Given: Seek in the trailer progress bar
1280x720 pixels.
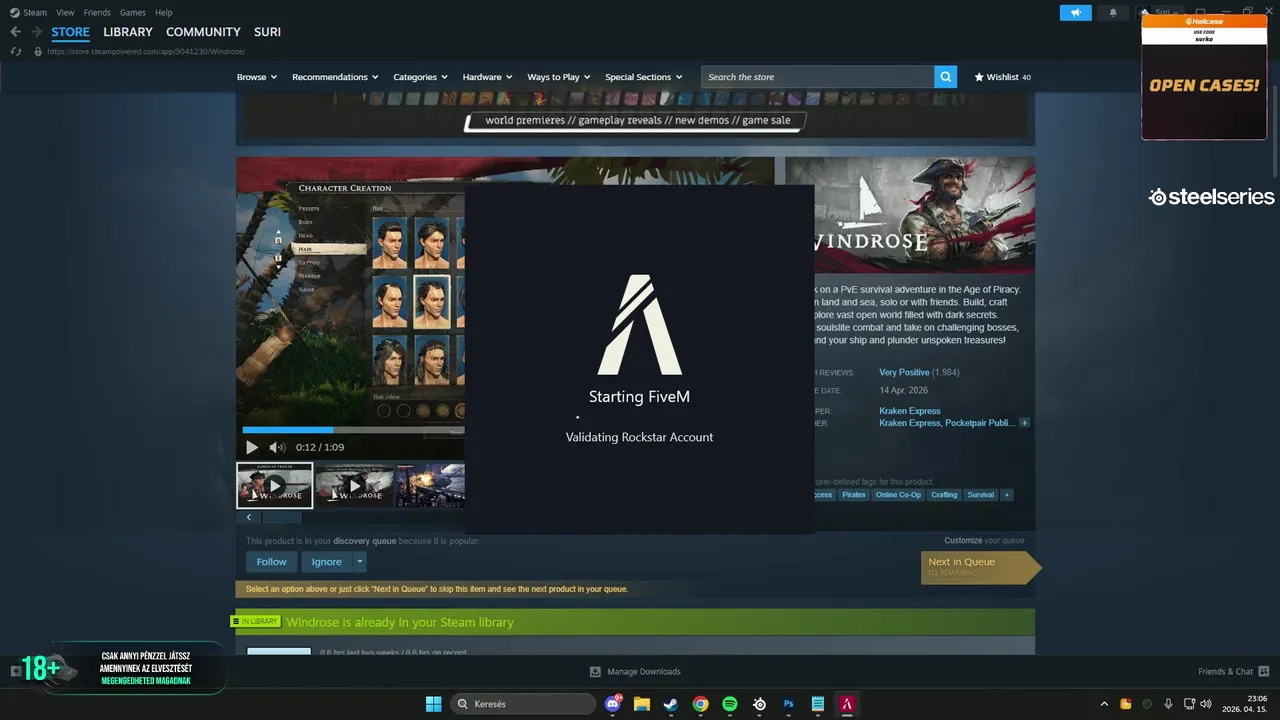Looking at the screenshot, I should pos(352,430).
